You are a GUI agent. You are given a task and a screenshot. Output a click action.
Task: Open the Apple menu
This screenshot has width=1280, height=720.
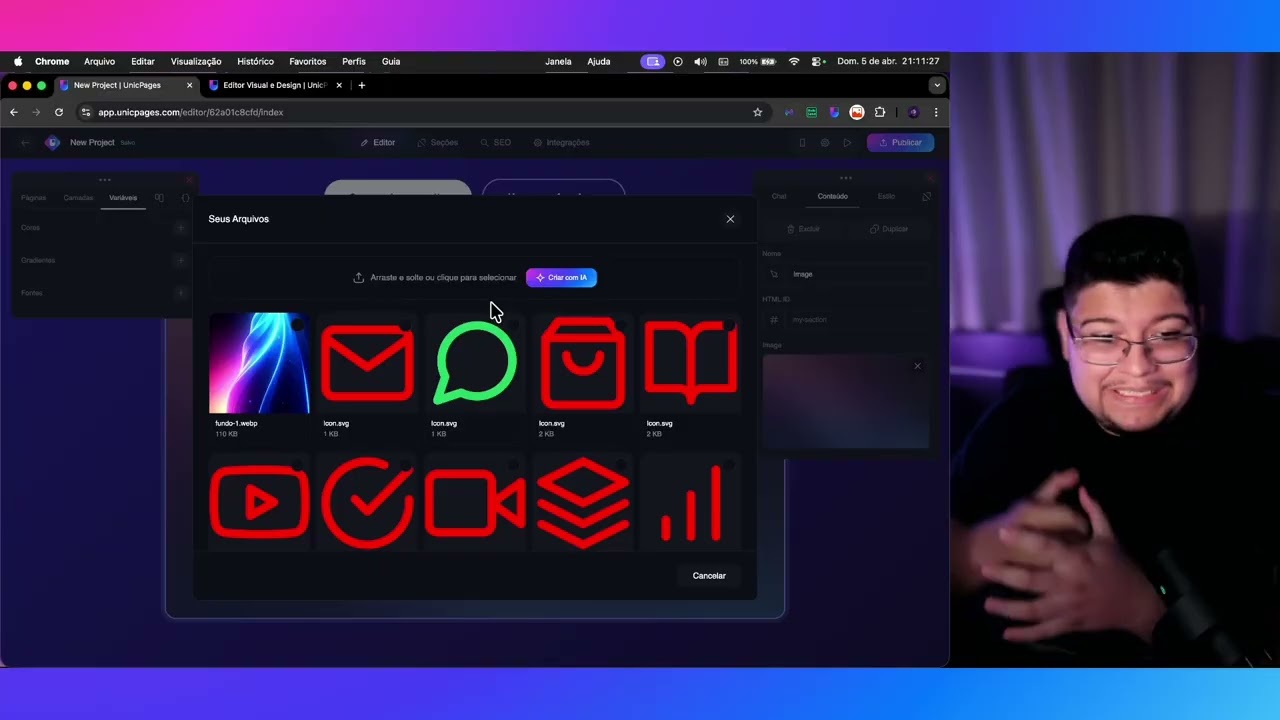point(18,62)
